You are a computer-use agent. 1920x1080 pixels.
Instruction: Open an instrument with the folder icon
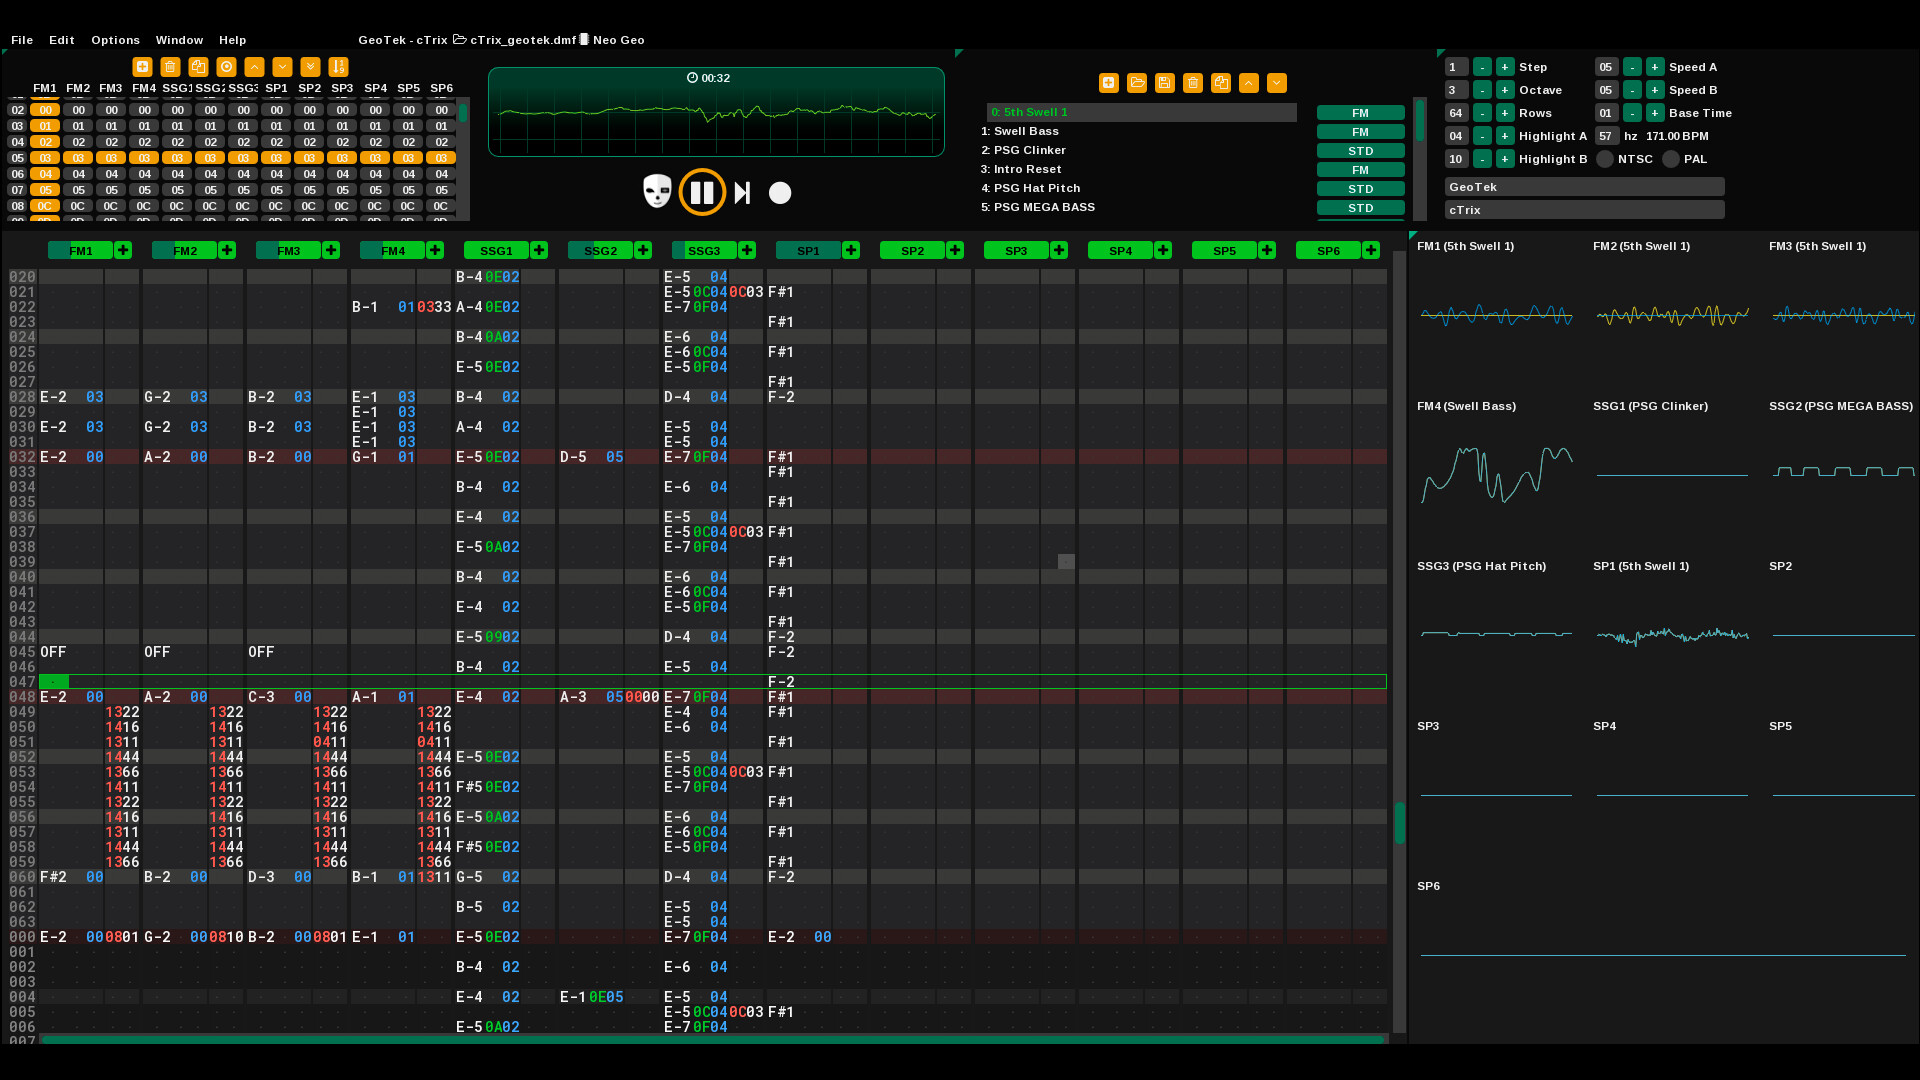1137,83
